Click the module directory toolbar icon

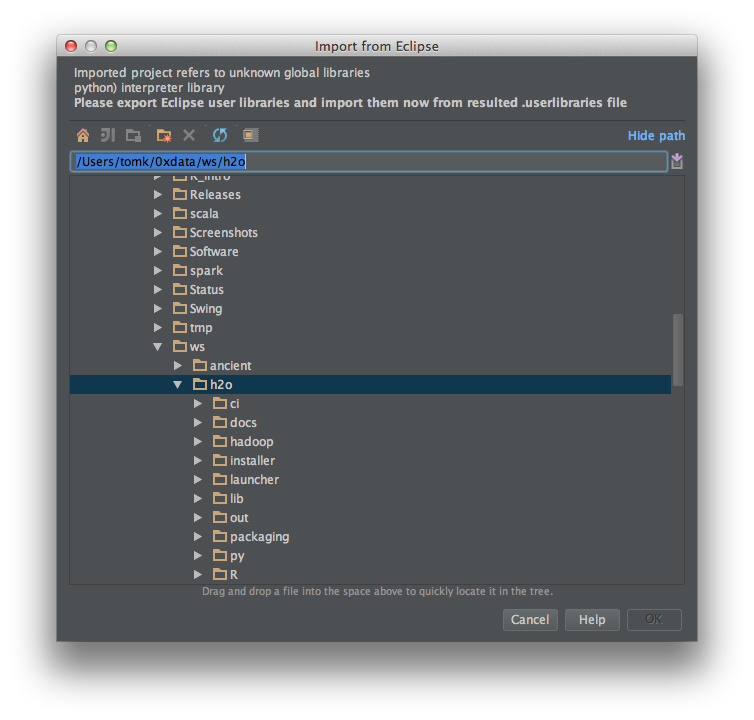click(x=133, y=135)
